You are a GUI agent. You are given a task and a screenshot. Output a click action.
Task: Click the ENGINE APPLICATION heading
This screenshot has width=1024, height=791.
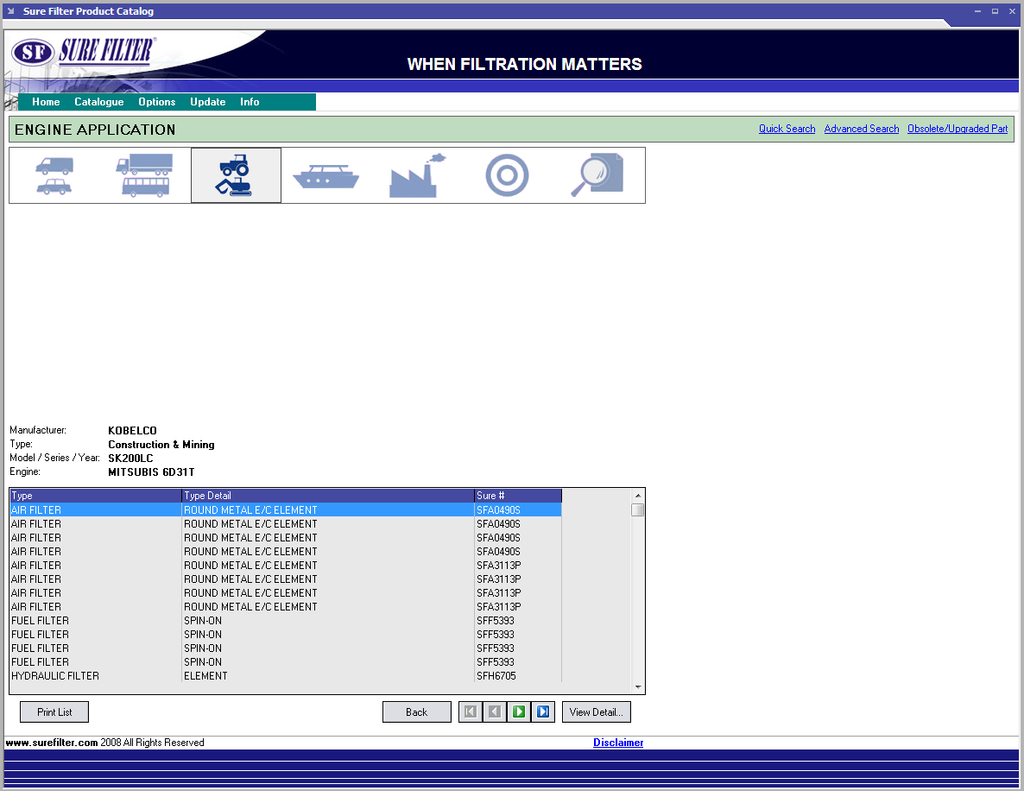coord(95,130)
